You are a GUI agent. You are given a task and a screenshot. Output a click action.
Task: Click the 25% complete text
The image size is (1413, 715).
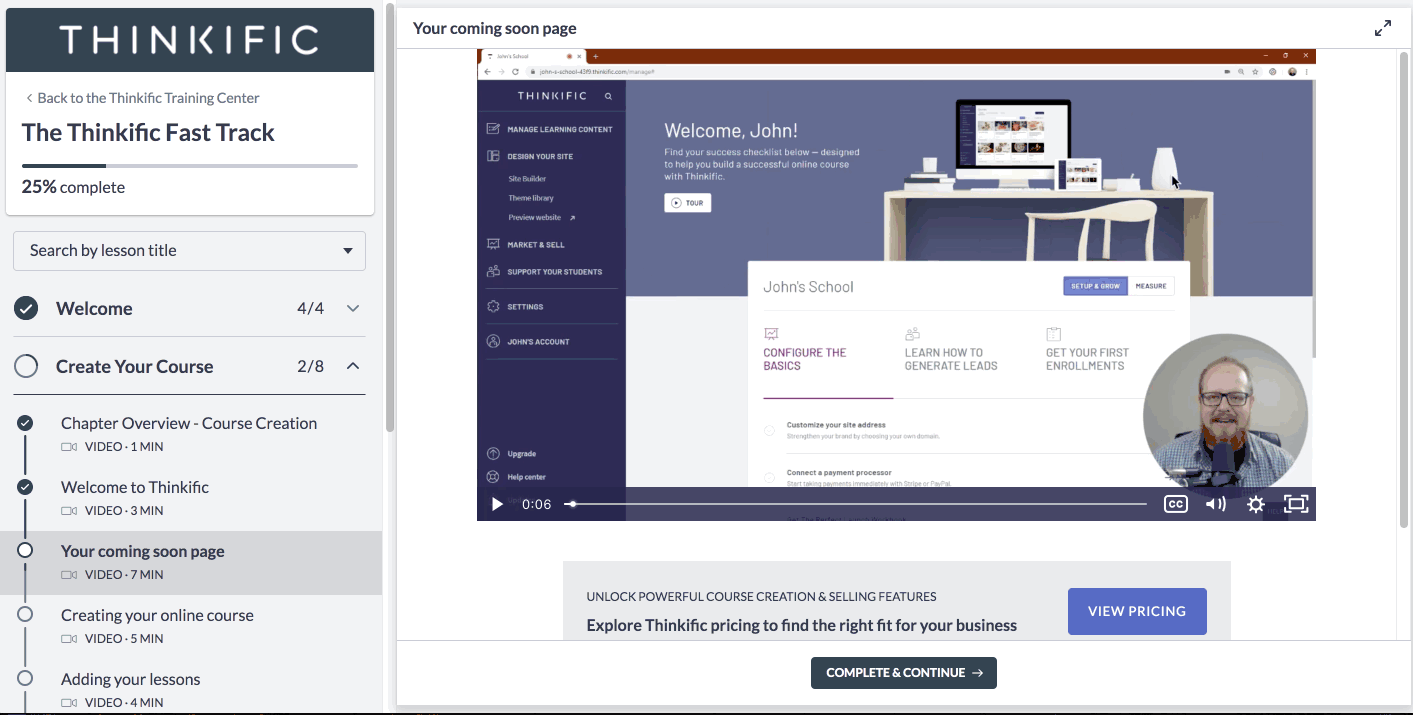(73, 187)
